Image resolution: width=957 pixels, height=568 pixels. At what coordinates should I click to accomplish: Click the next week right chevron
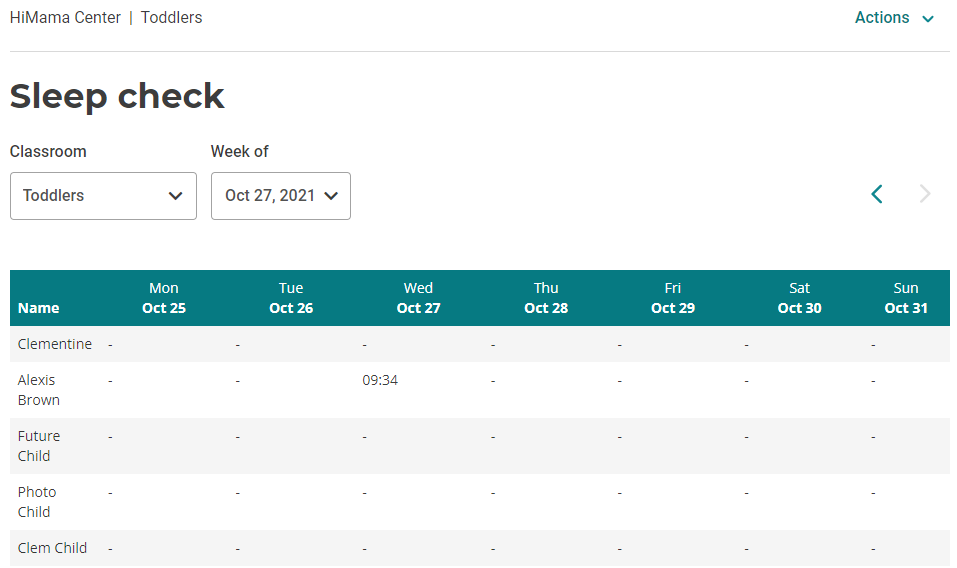[x=925, y=194]
